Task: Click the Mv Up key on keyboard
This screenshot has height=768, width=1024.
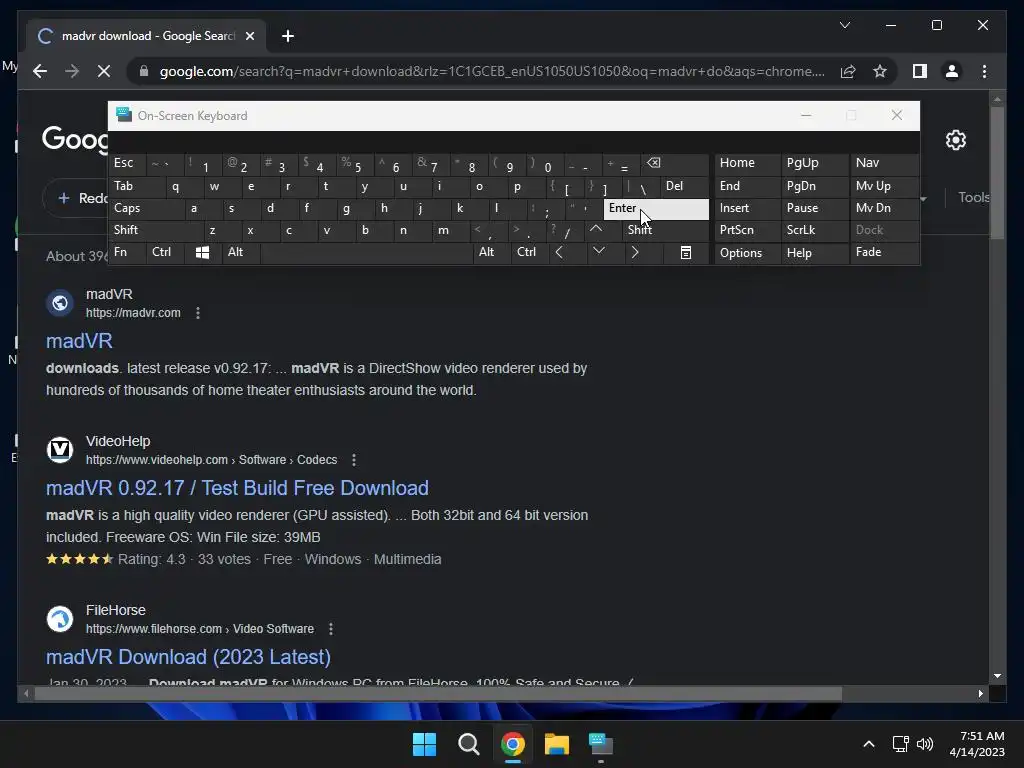Action: tap(884, 186)
